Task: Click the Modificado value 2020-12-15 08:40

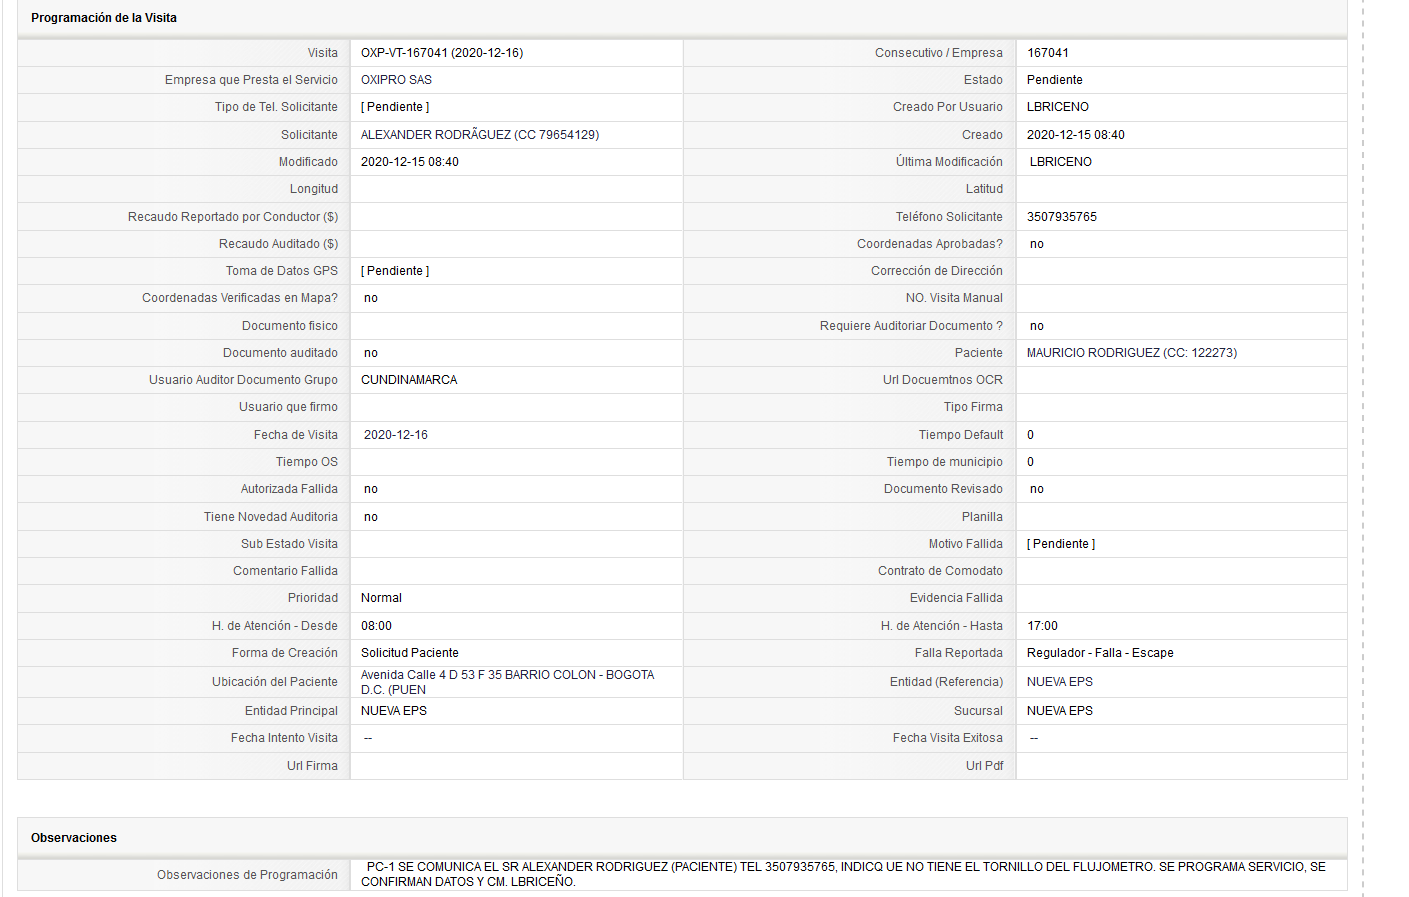Action: (x=410, y=162)
